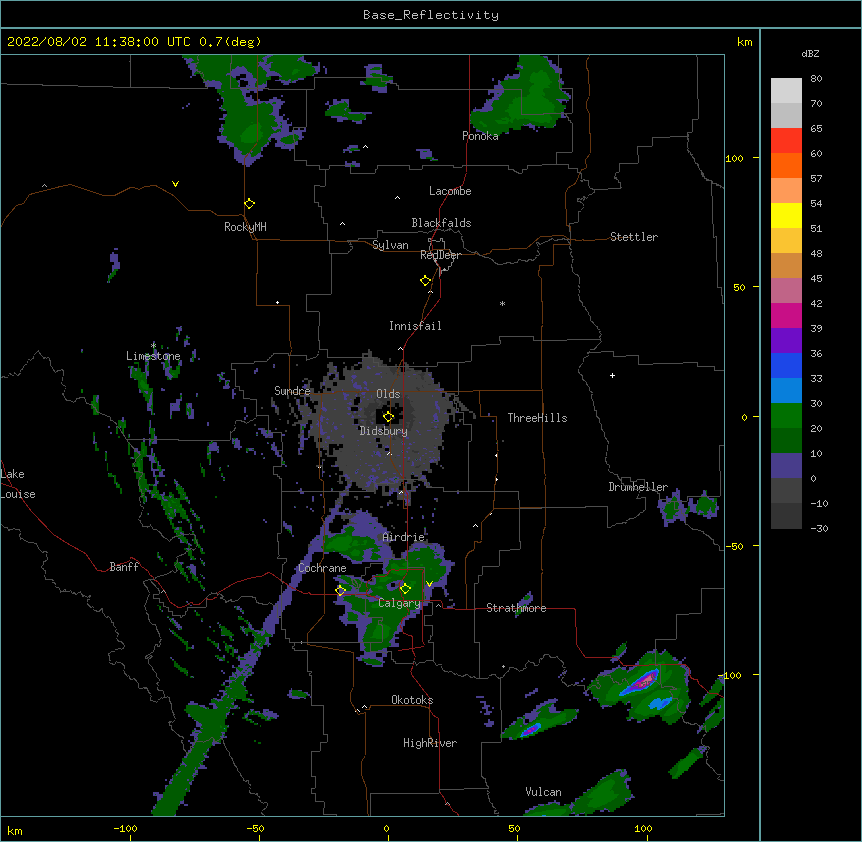Click the Sundre town label
This screenshot has width=862, height=842.
tap(292, 391)
